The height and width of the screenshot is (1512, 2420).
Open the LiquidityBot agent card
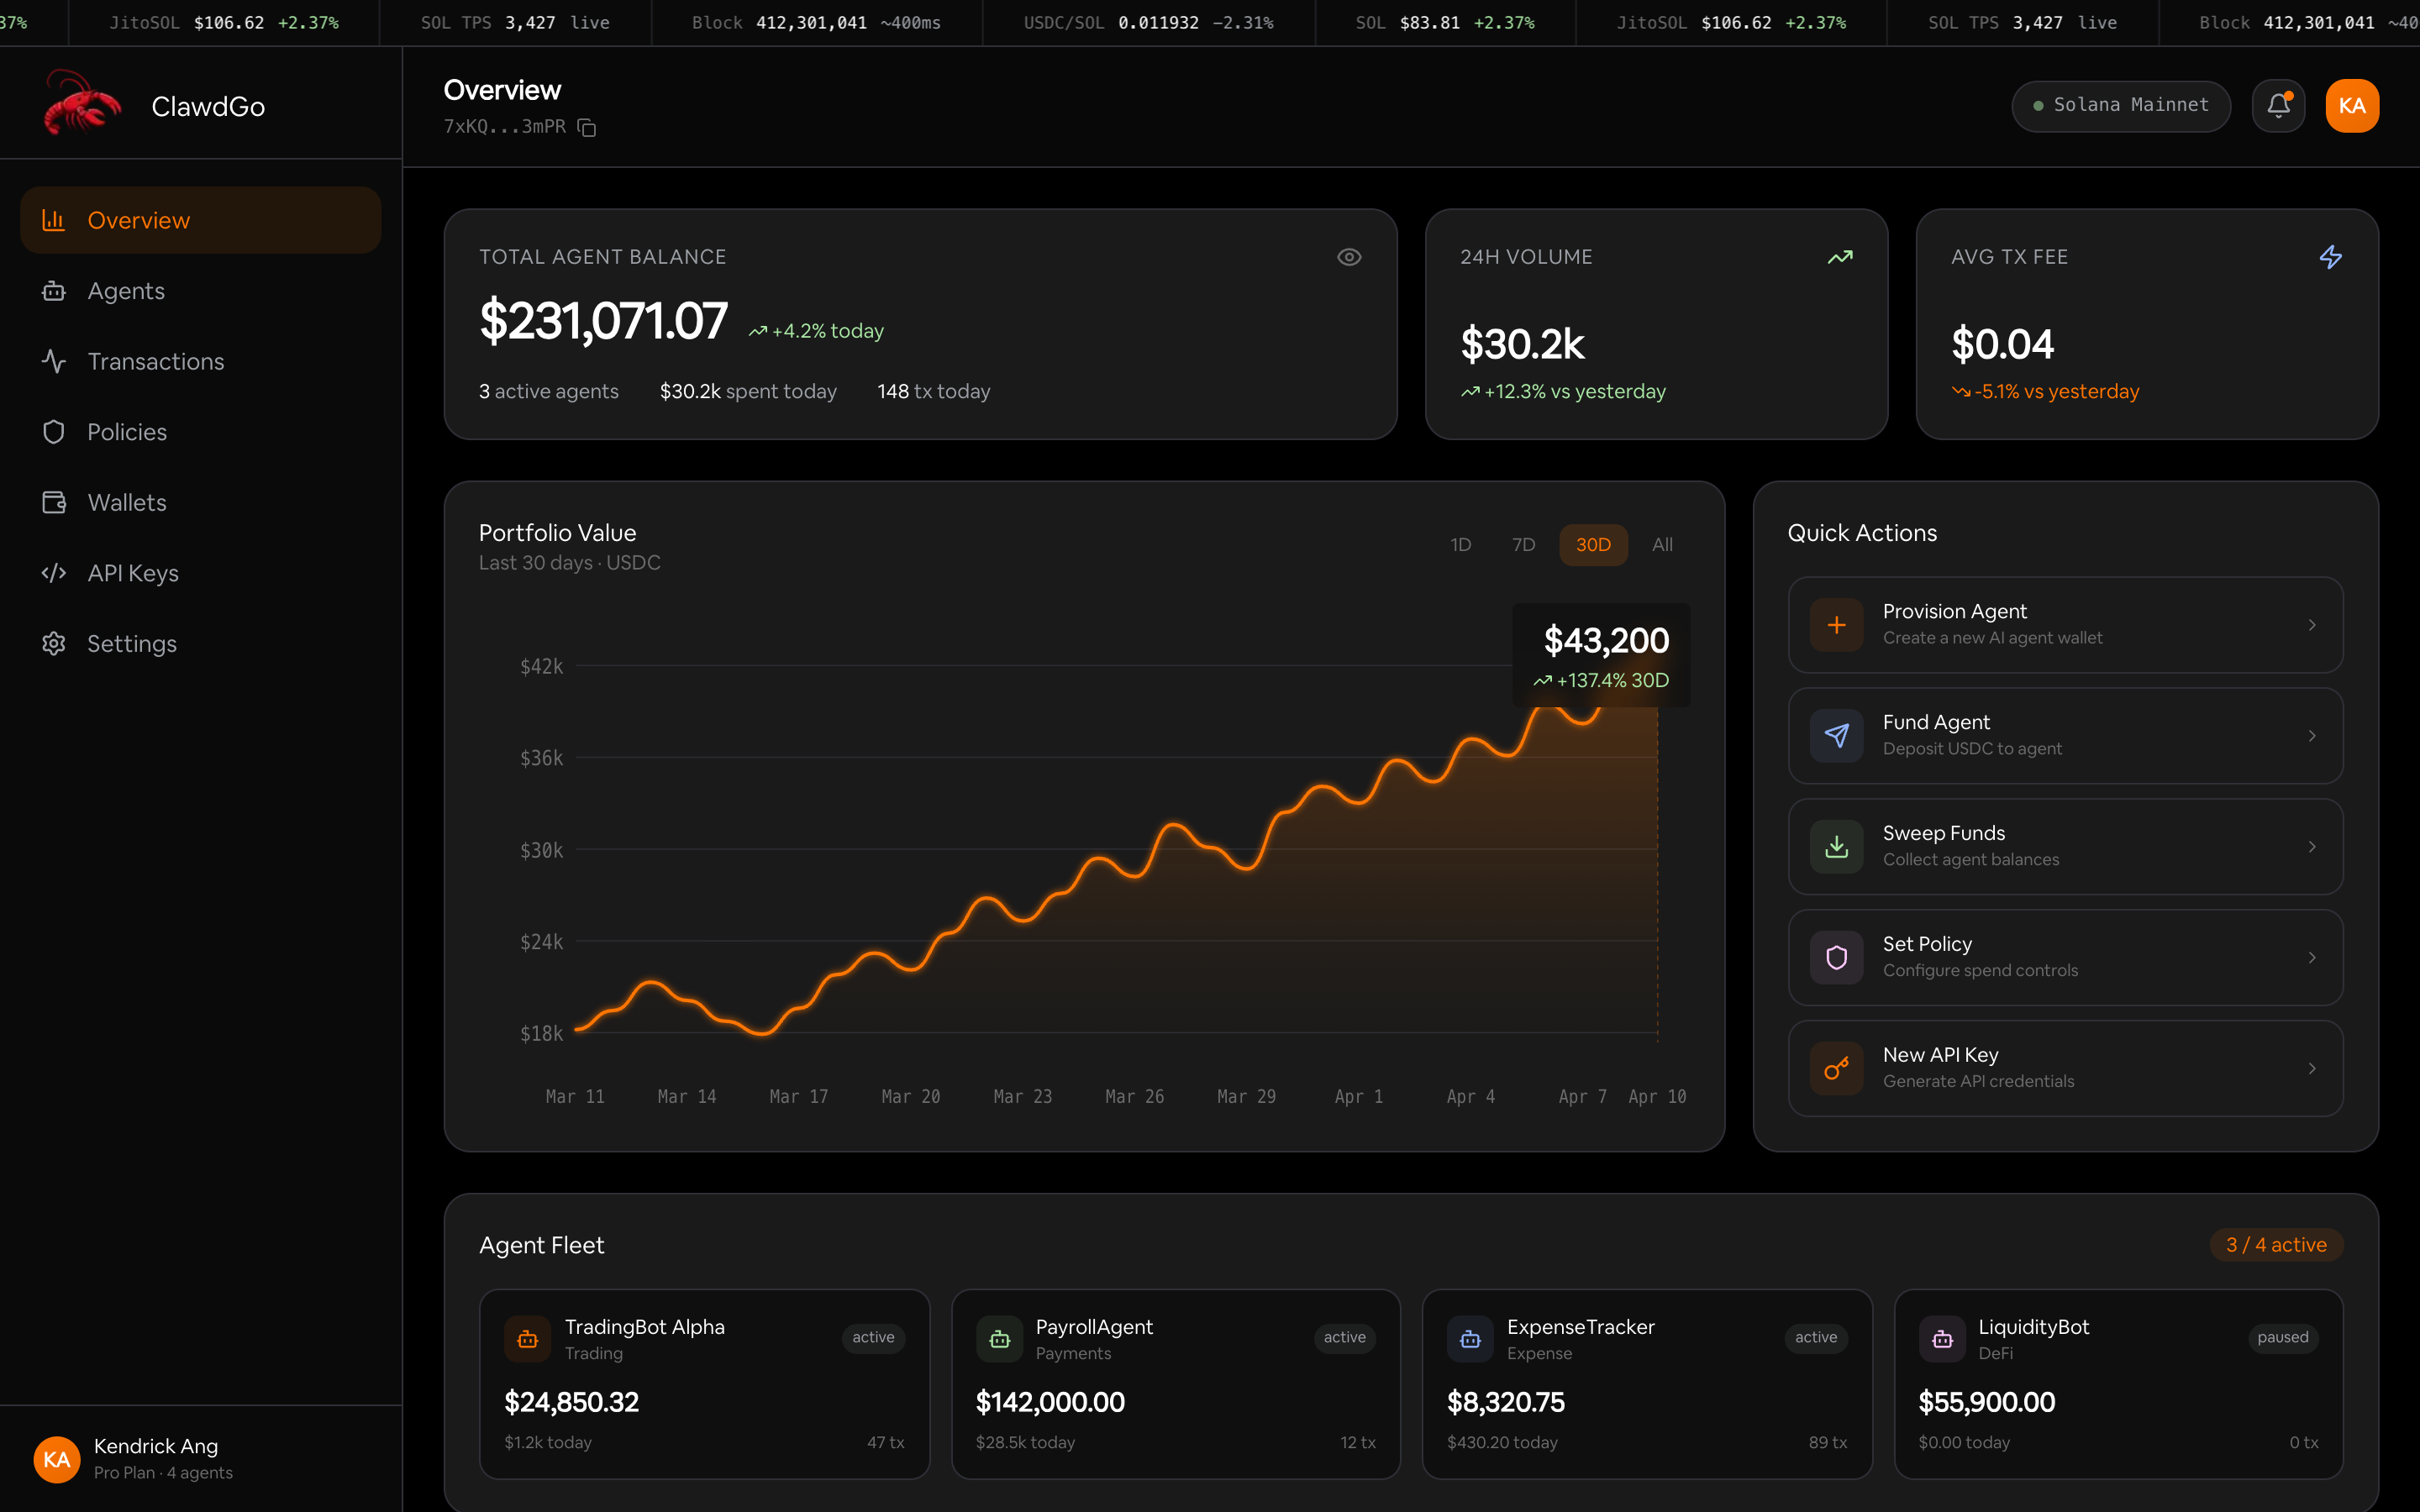[x=2118, y=1383]
